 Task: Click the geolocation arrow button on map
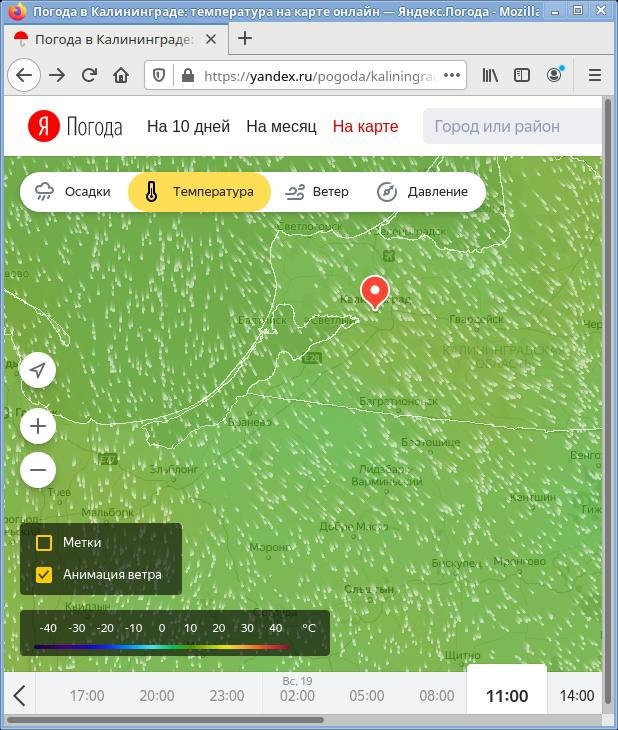tap(38, 370)
